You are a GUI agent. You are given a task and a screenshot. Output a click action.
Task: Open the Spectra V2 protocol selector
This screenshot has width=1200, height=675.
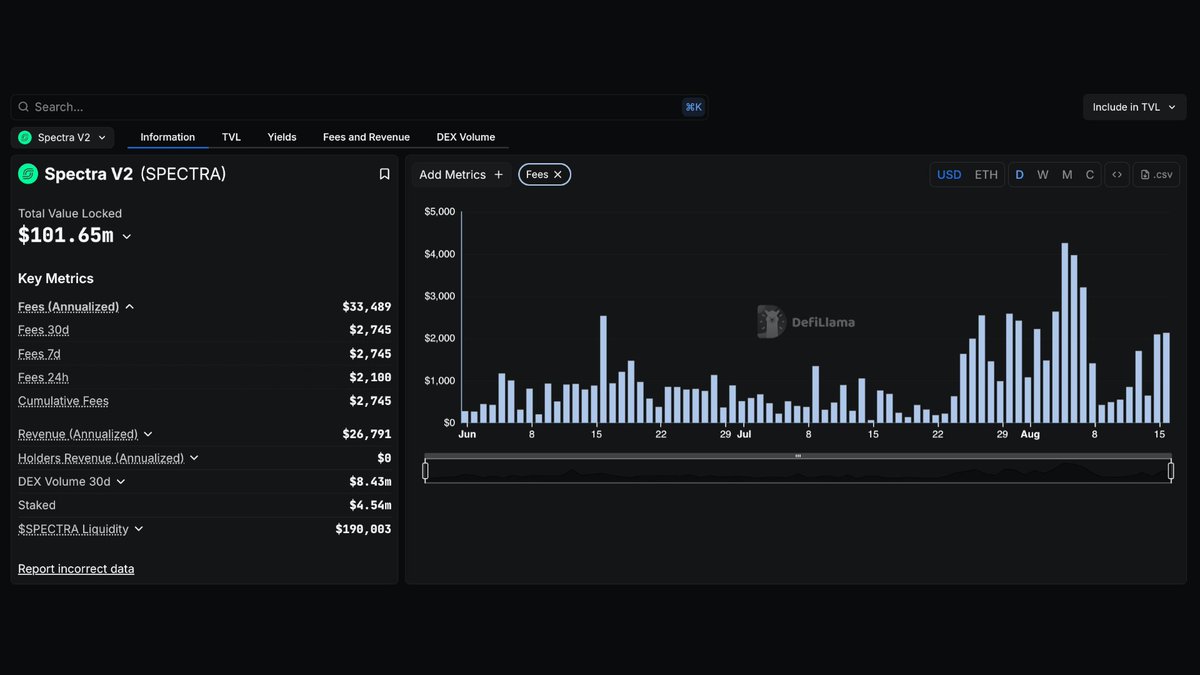(x=62, y=138)
